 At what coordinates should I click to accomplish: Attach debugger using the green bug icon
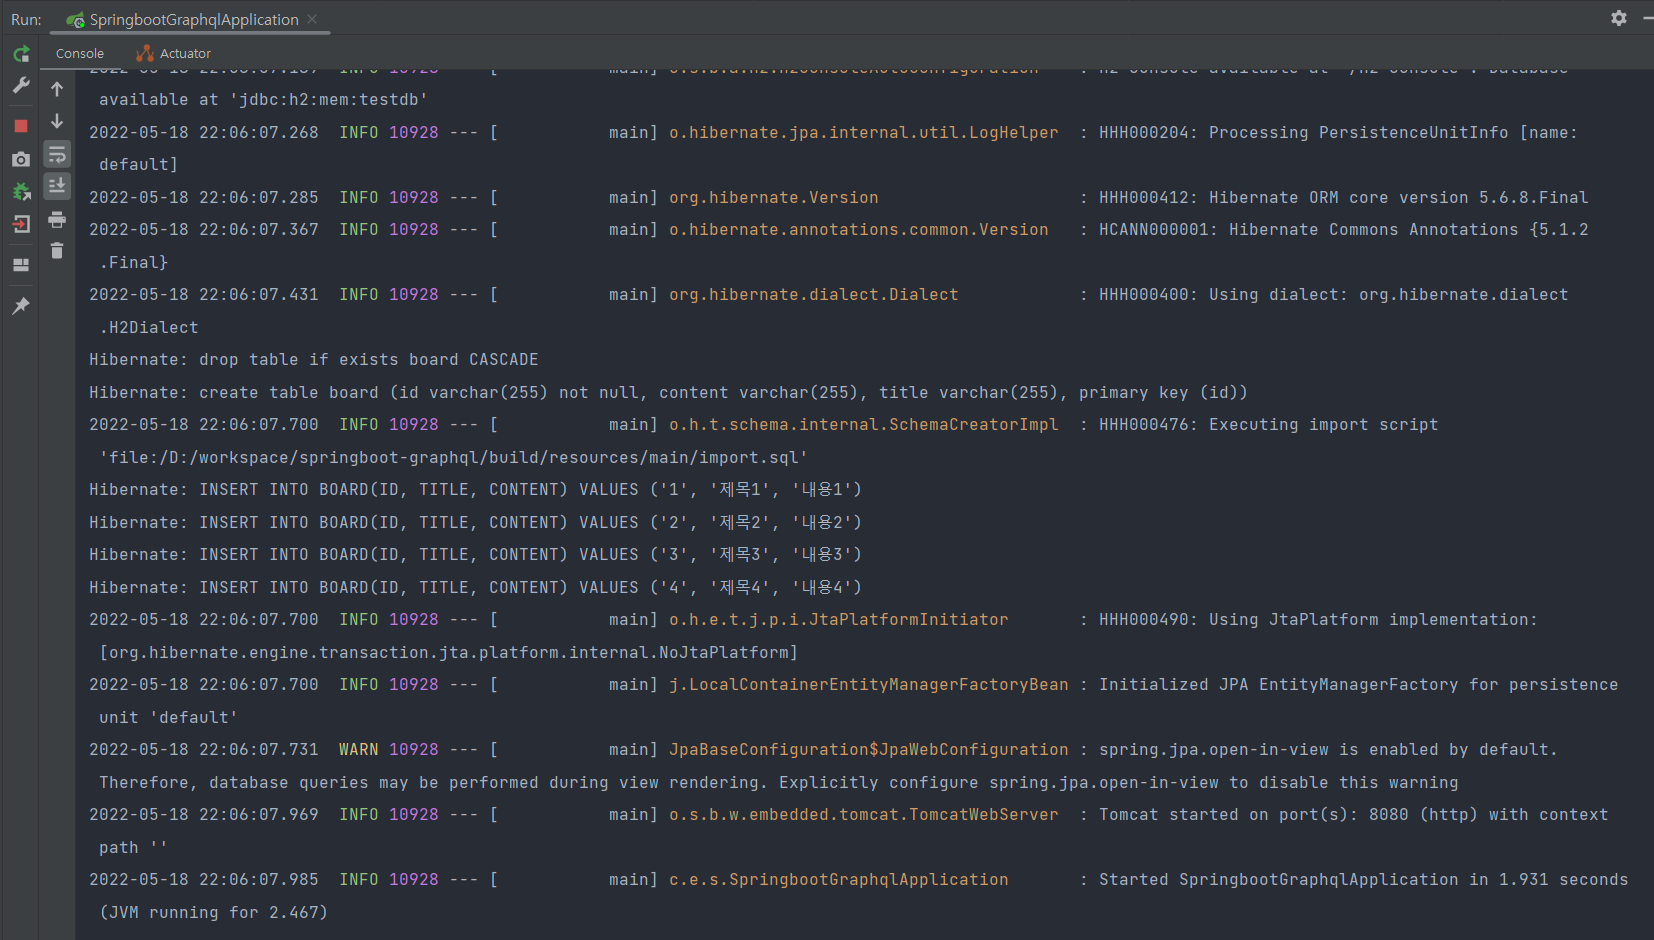pos(21,191)
